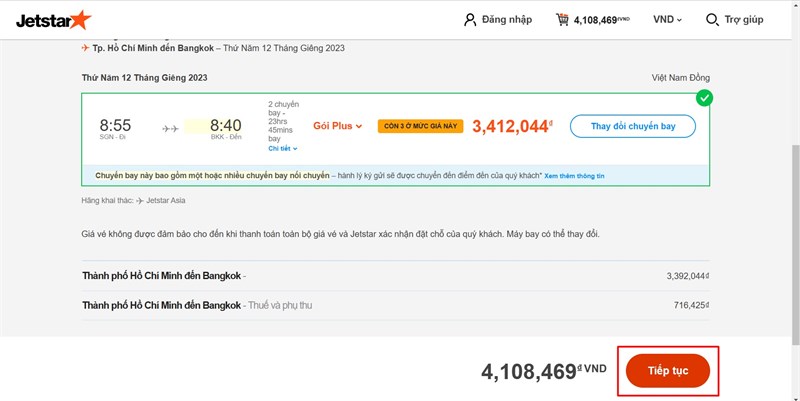Click the user profile icon

pos(470,19)
